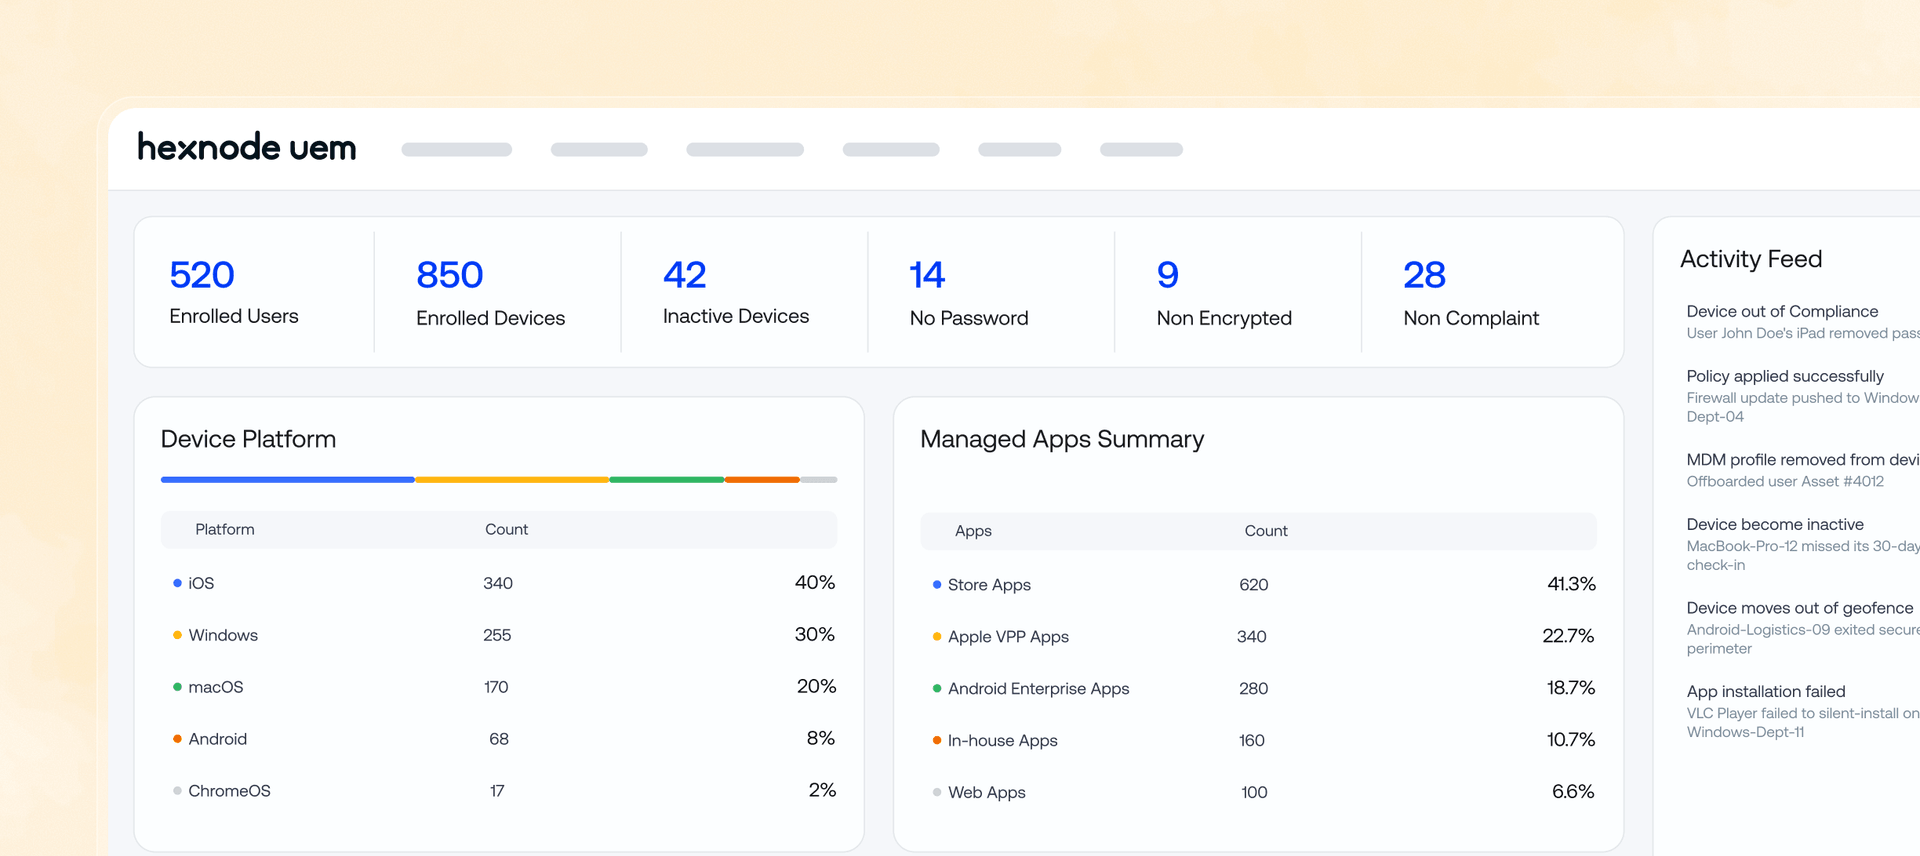Screen dimensions: 1920x856
Task: Click the Activity Feed heading
Action: point(1751,259)
